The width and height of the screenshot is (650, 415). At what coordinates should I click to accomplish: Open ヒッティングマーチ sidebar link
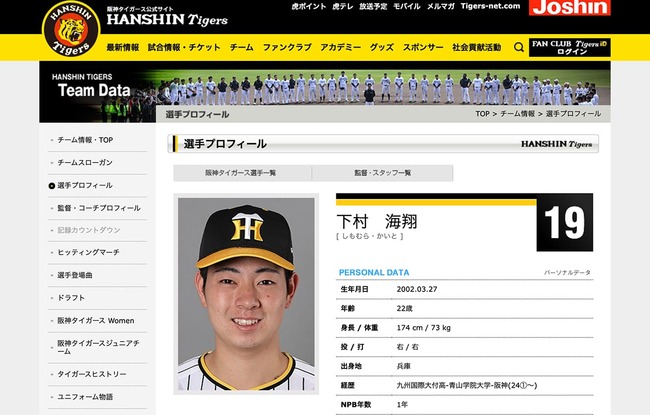click(x=88, y=252)
